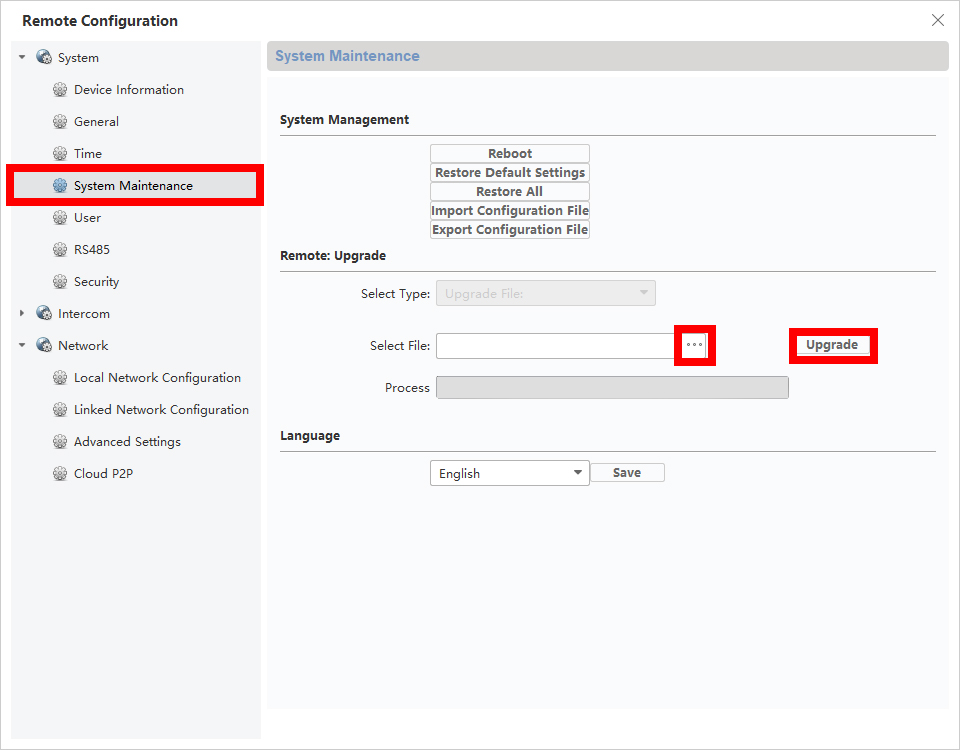The height and width of the screenshot is (750, 960).
Task: Collapse the Network tree node
Action: coord(22,346)
